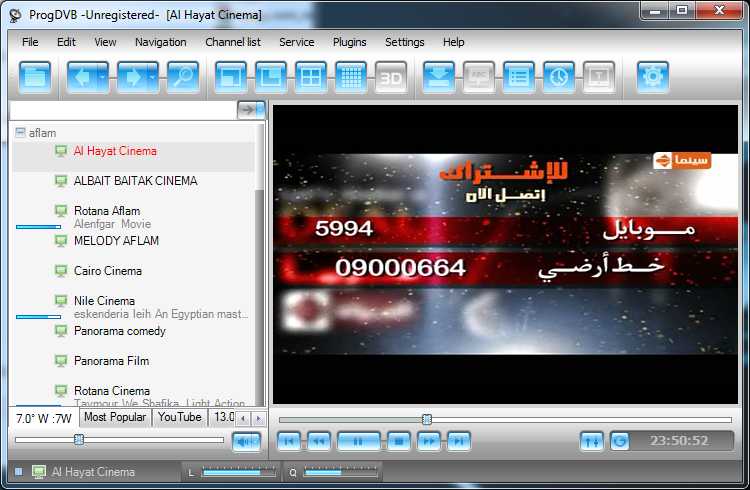Open the File menu

[30, 42]
